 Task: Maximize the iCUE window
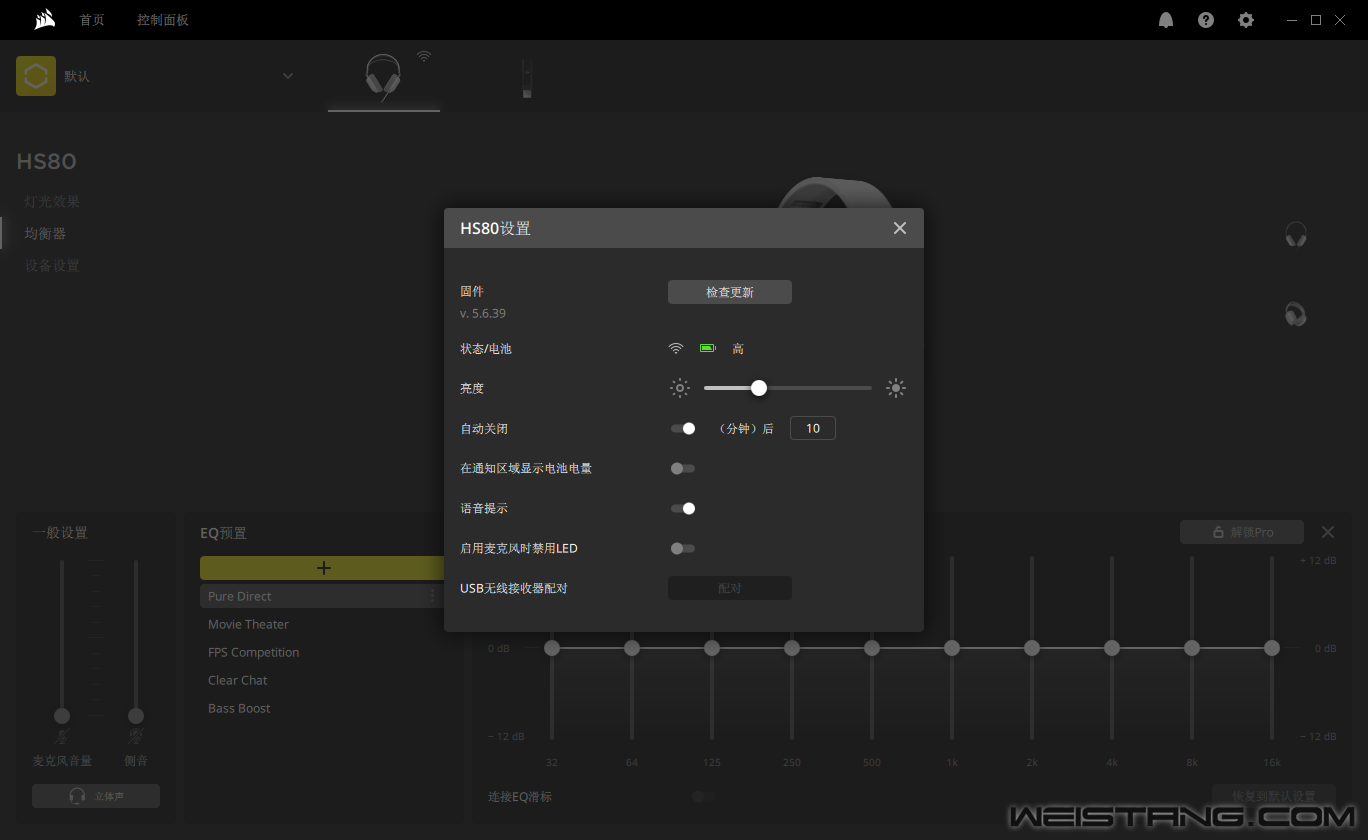pyautogui.click(x=1316, y=20)
